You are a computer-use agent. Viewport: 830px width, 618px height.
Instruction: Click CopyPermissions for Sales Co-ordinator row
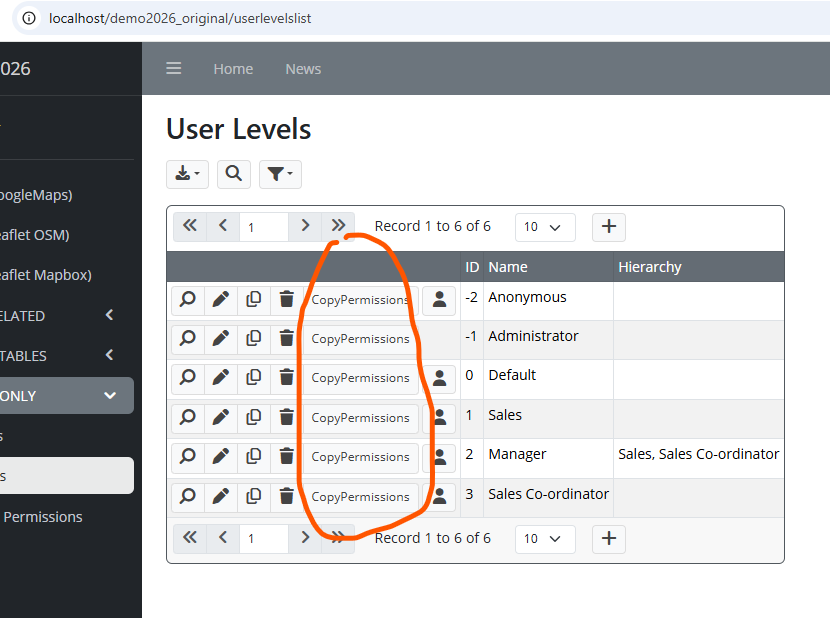(x=360, y=496)
